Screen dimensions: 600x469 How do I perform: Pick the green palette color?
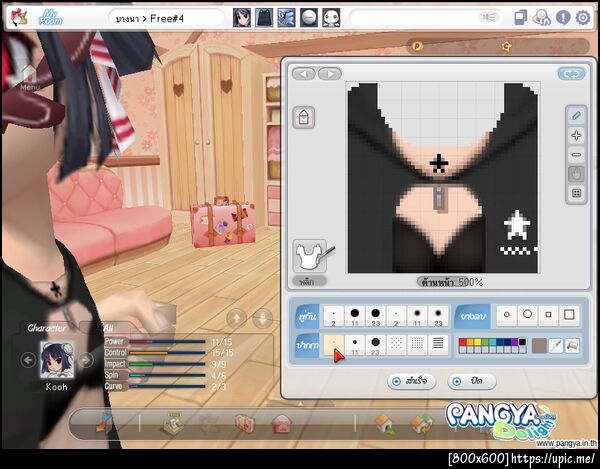pos(485,342)
